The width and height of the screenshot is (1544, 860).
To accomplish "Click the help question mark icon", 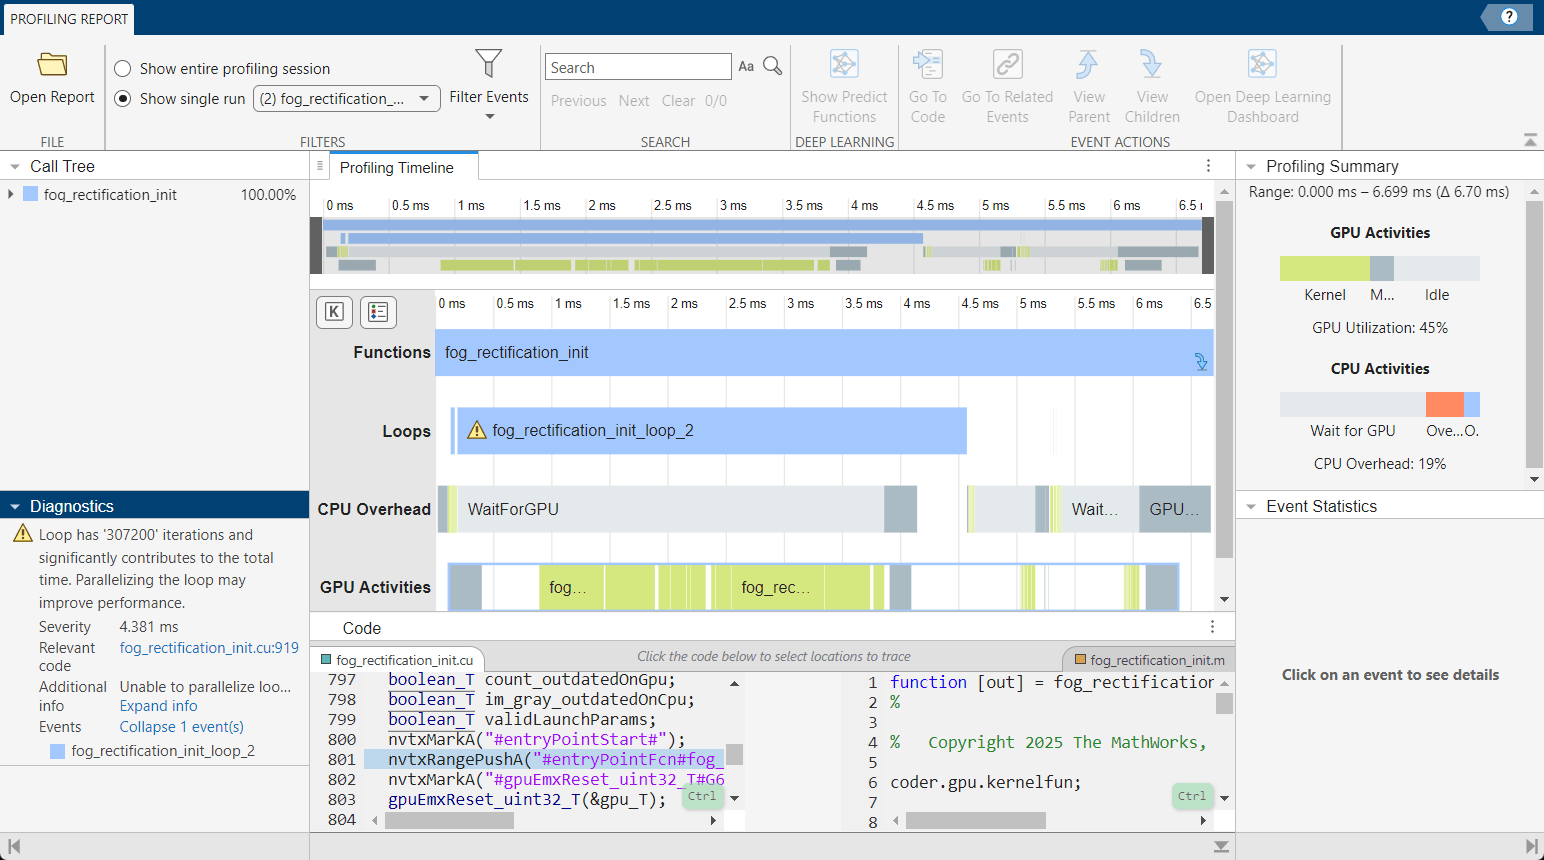I will point(1509,17).
